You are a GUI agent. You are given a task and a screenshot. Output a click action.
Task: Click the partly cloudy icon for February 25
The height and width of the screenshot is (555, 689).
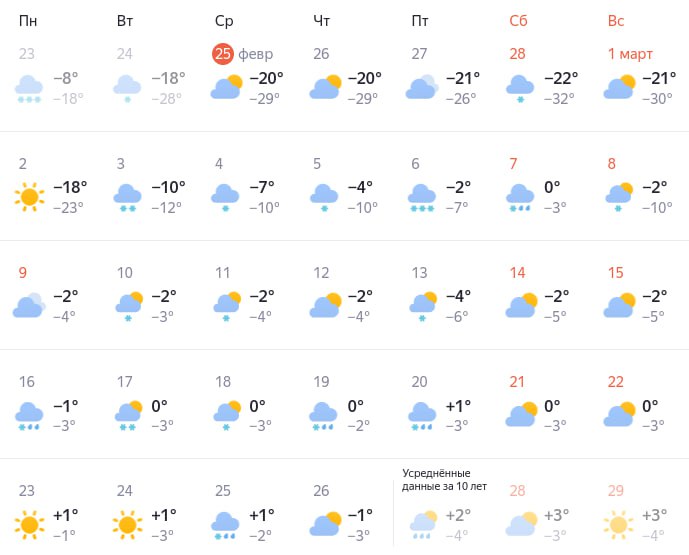click(226, 88)
